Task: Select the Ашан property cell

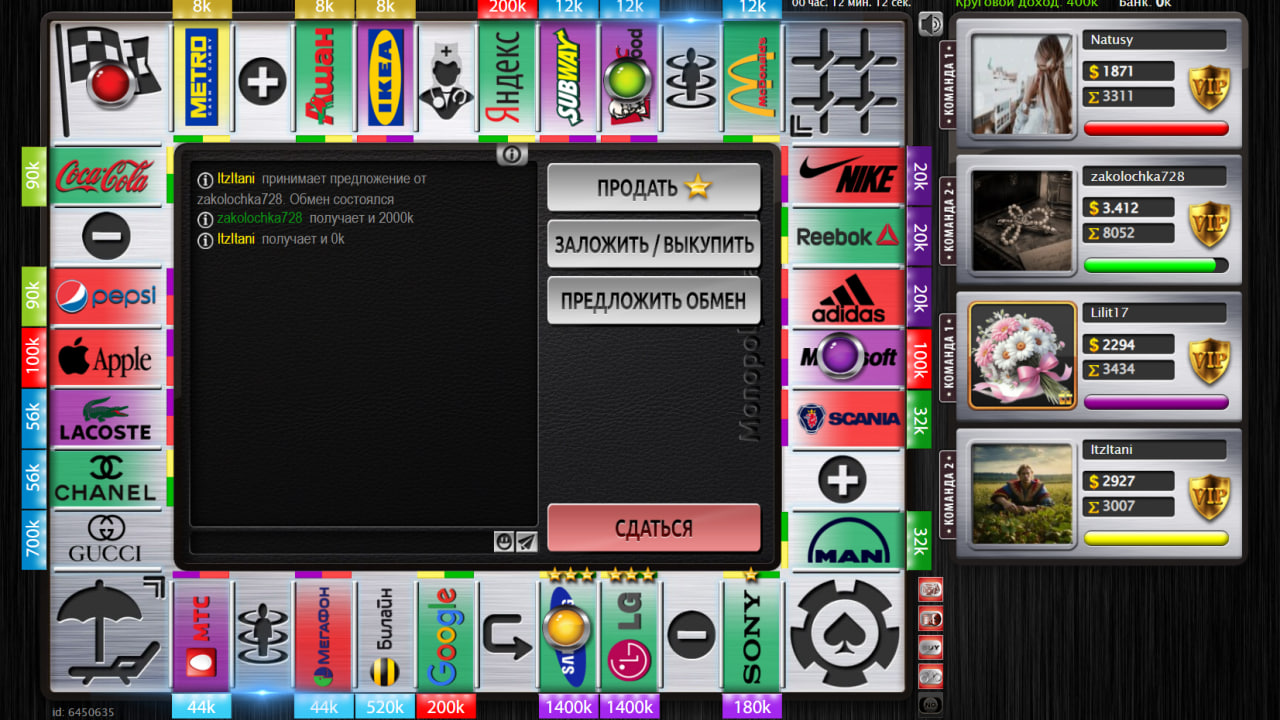Action: tap(324, 79)
